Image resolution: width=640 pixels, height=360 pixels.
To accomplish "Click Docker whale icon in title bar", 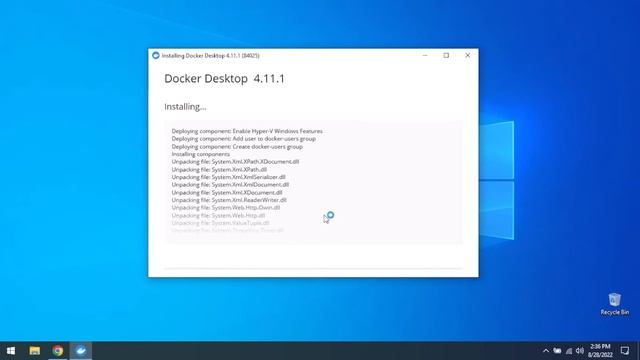I will (x=156, y=55).
